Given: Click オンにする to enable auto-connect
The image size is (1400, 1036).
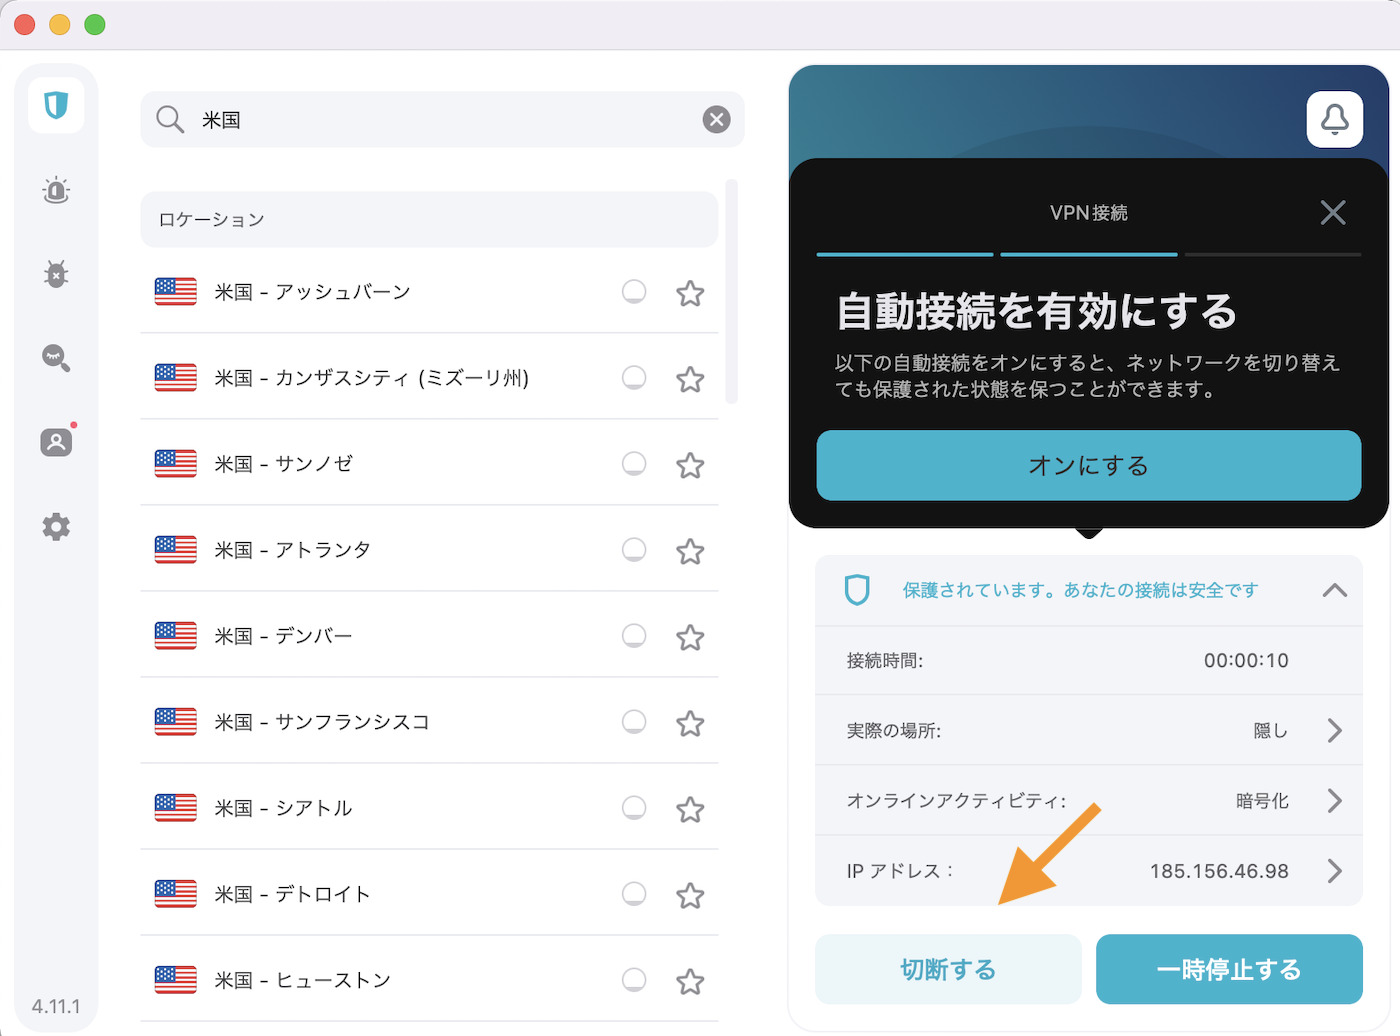Looking at the screenshot, I should click(1089, 465).
